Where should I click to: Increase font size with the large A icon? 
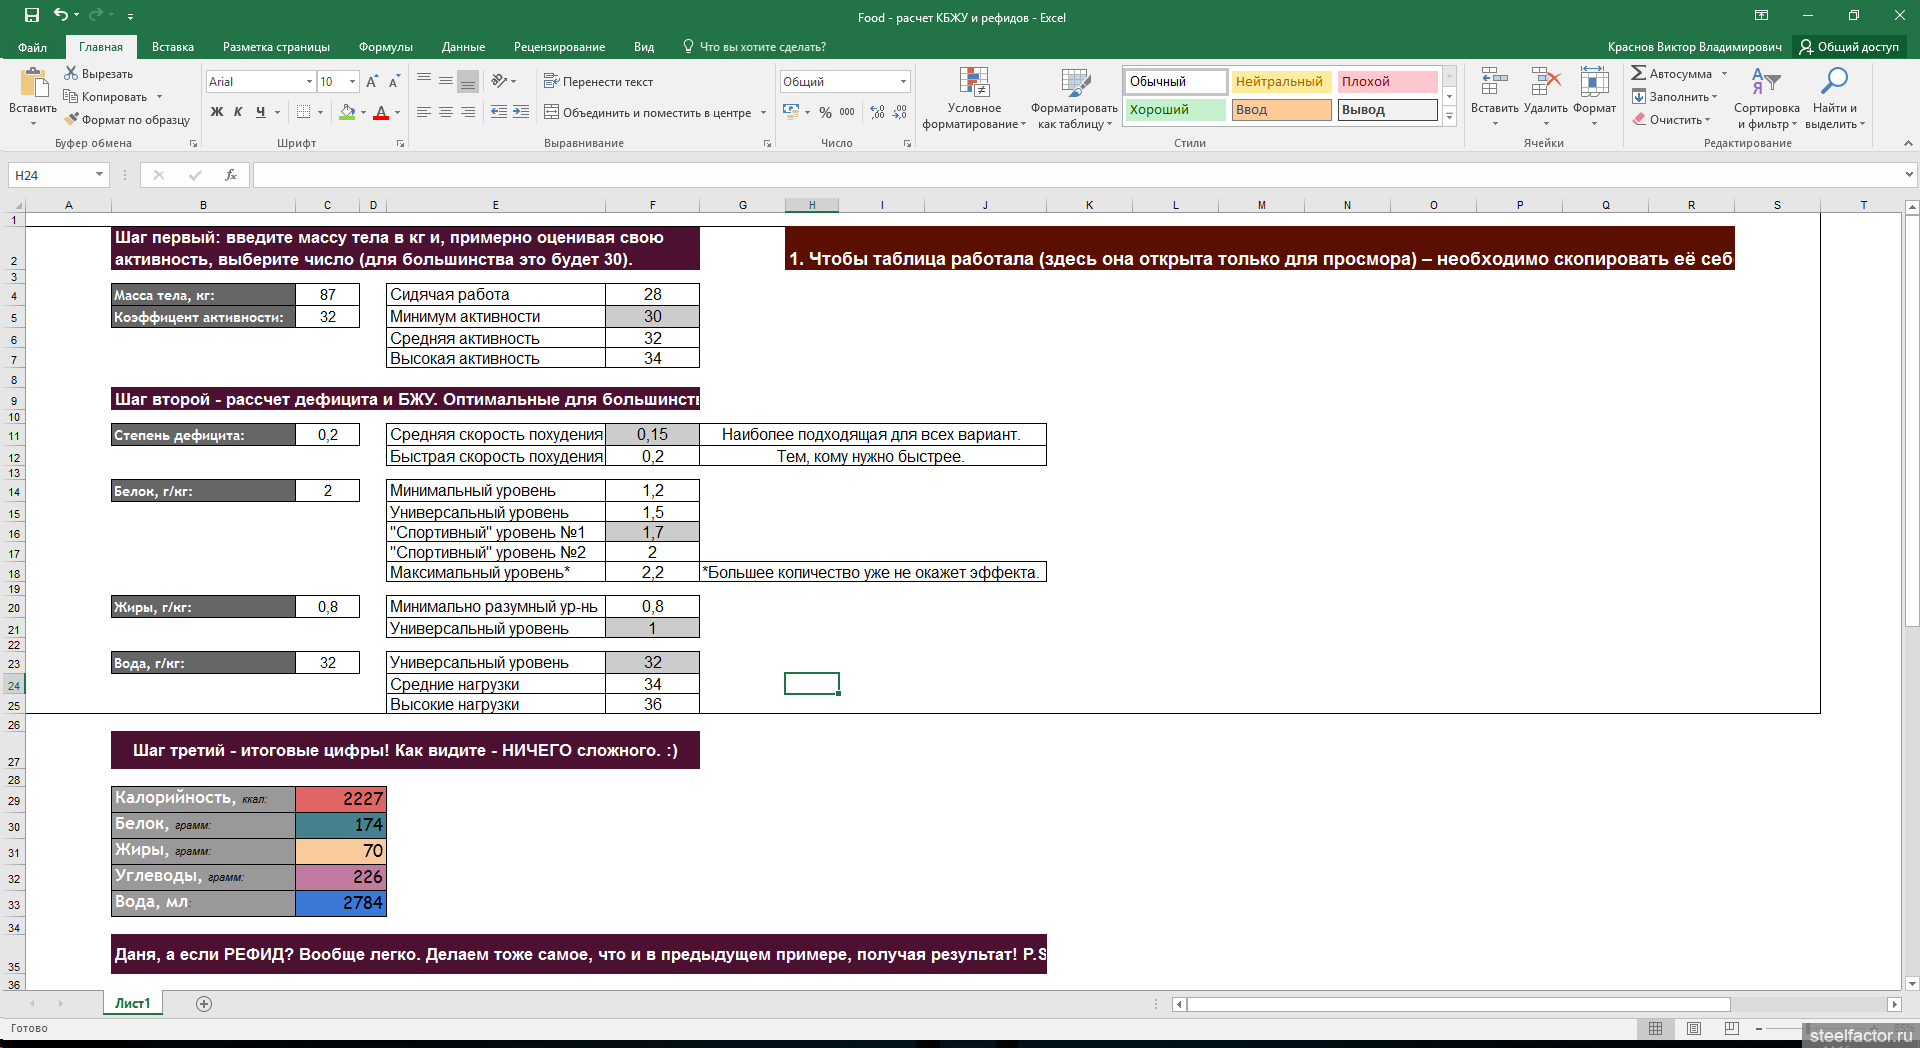pos(372,81)
